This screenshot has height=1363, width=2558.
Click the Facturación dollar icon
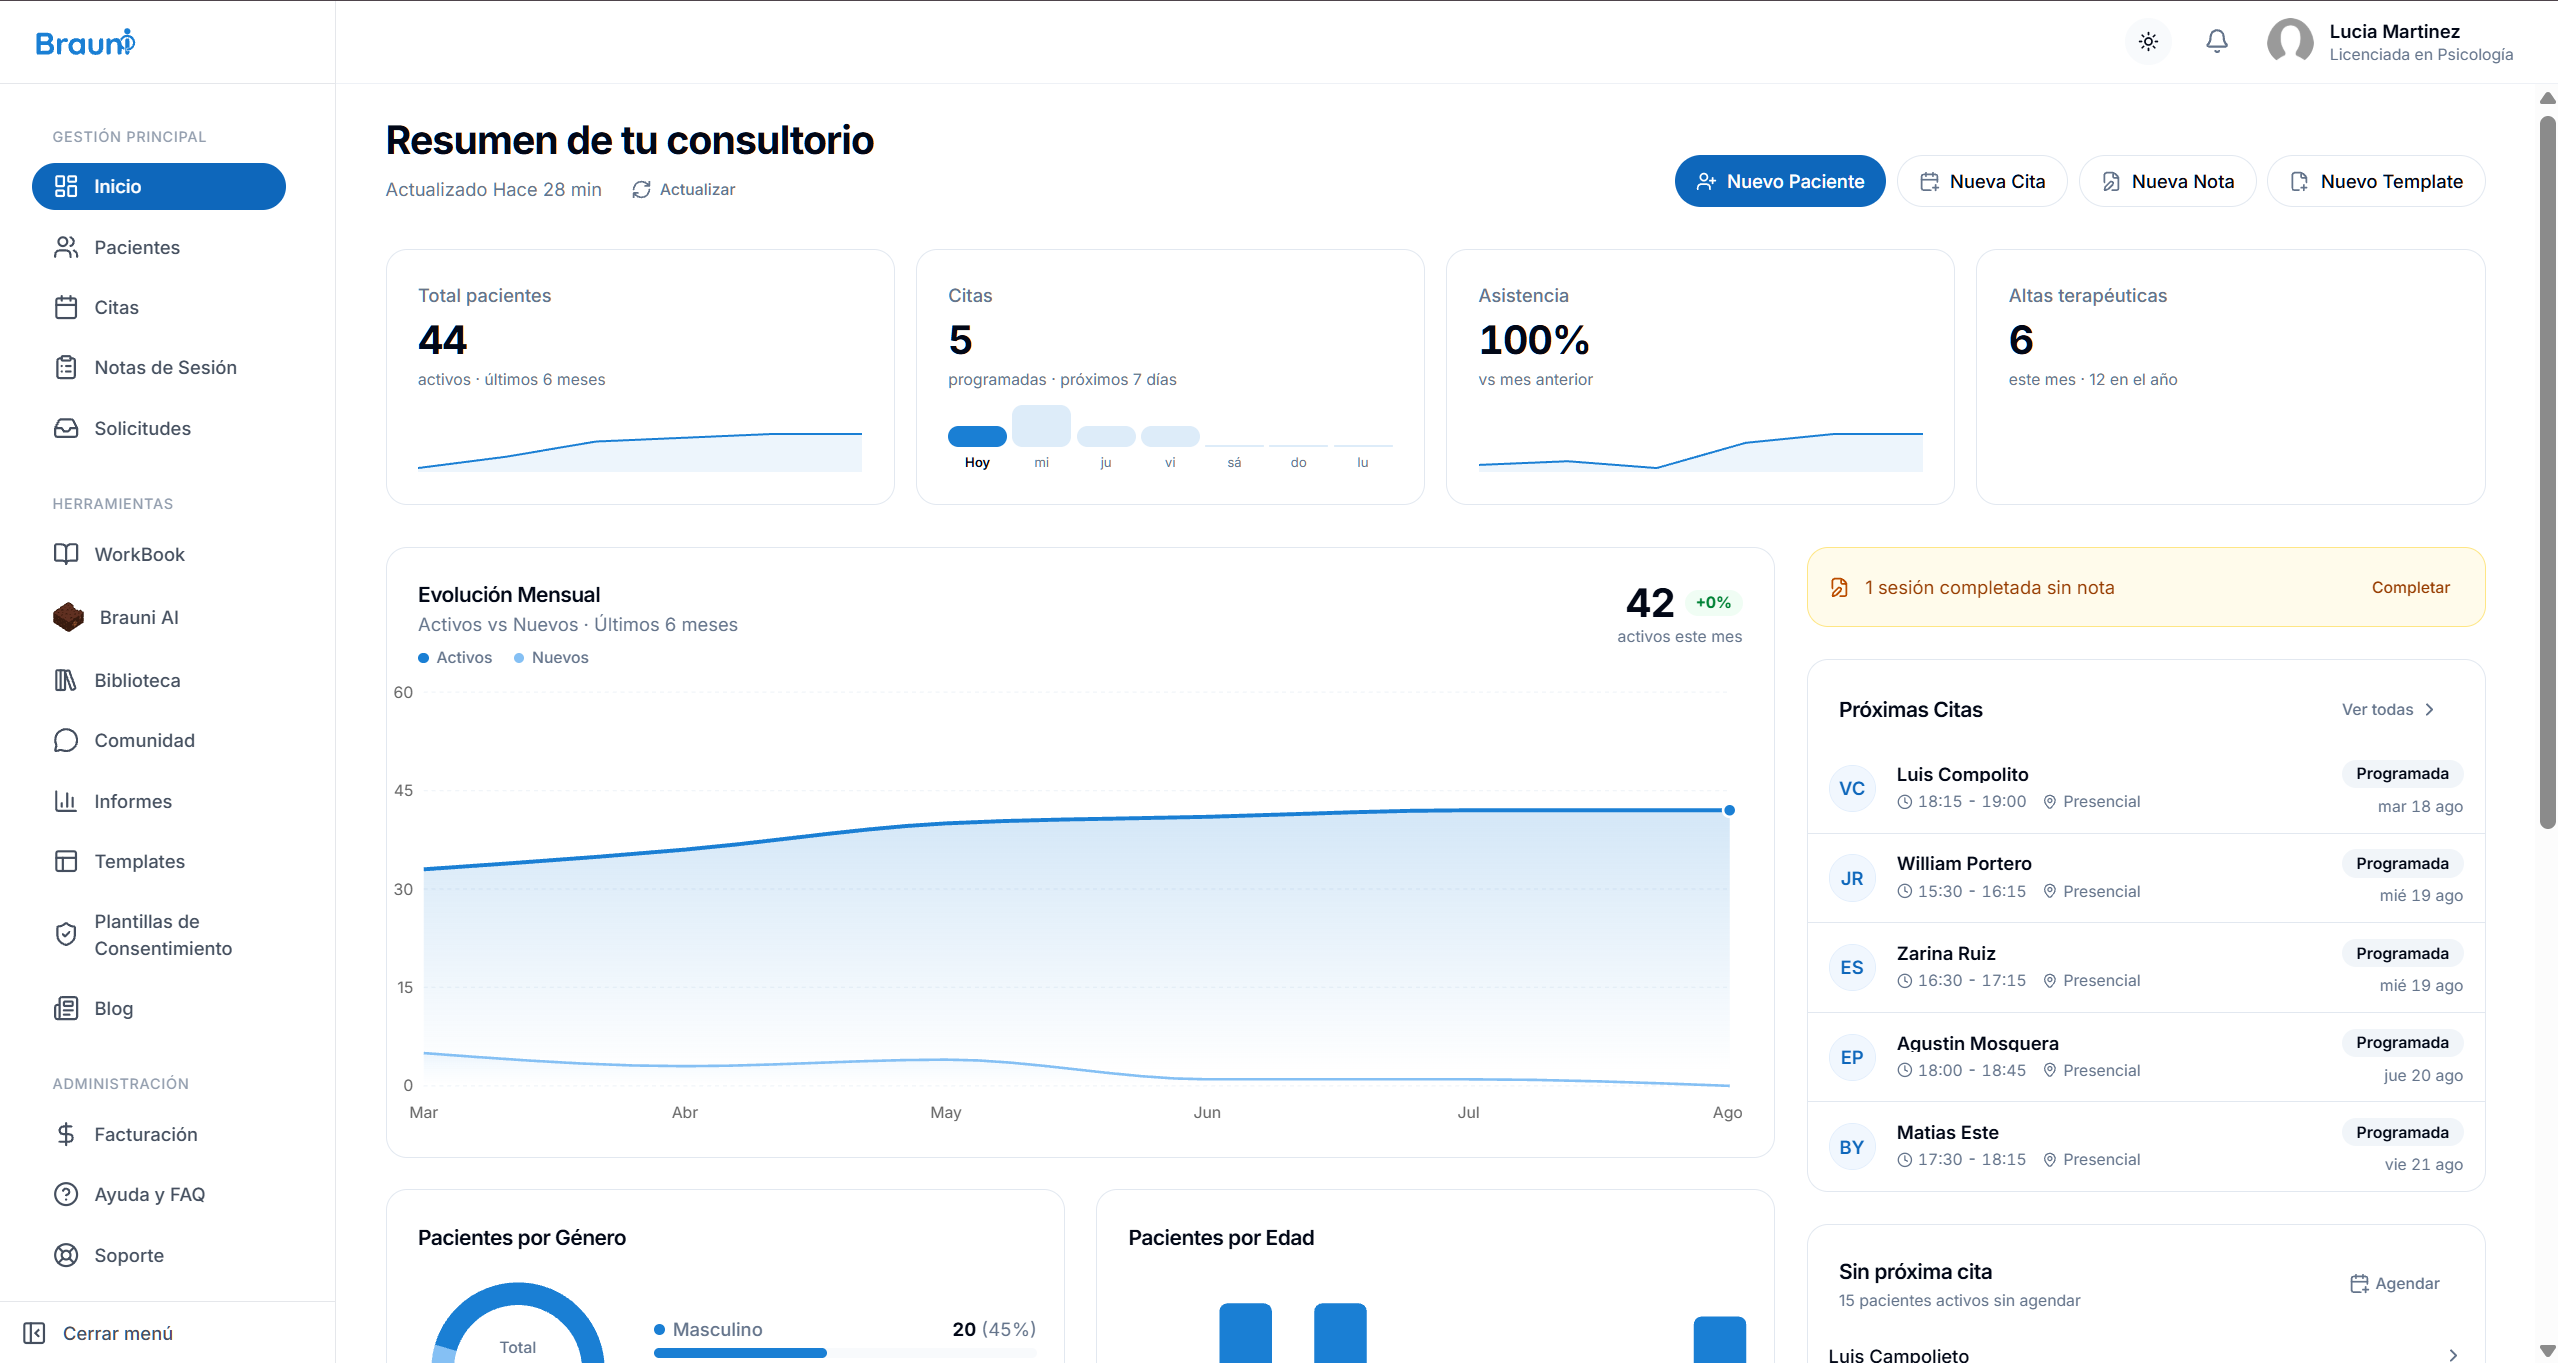coord(66,1134)
